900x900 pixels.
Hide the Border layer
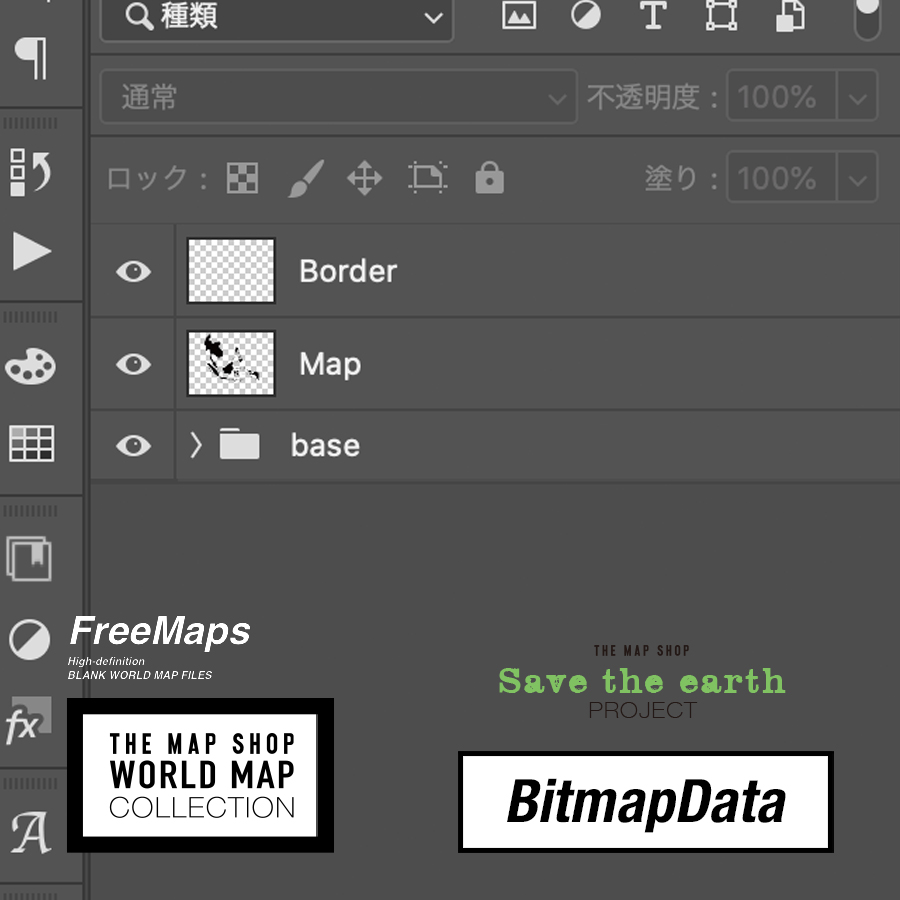133,271
